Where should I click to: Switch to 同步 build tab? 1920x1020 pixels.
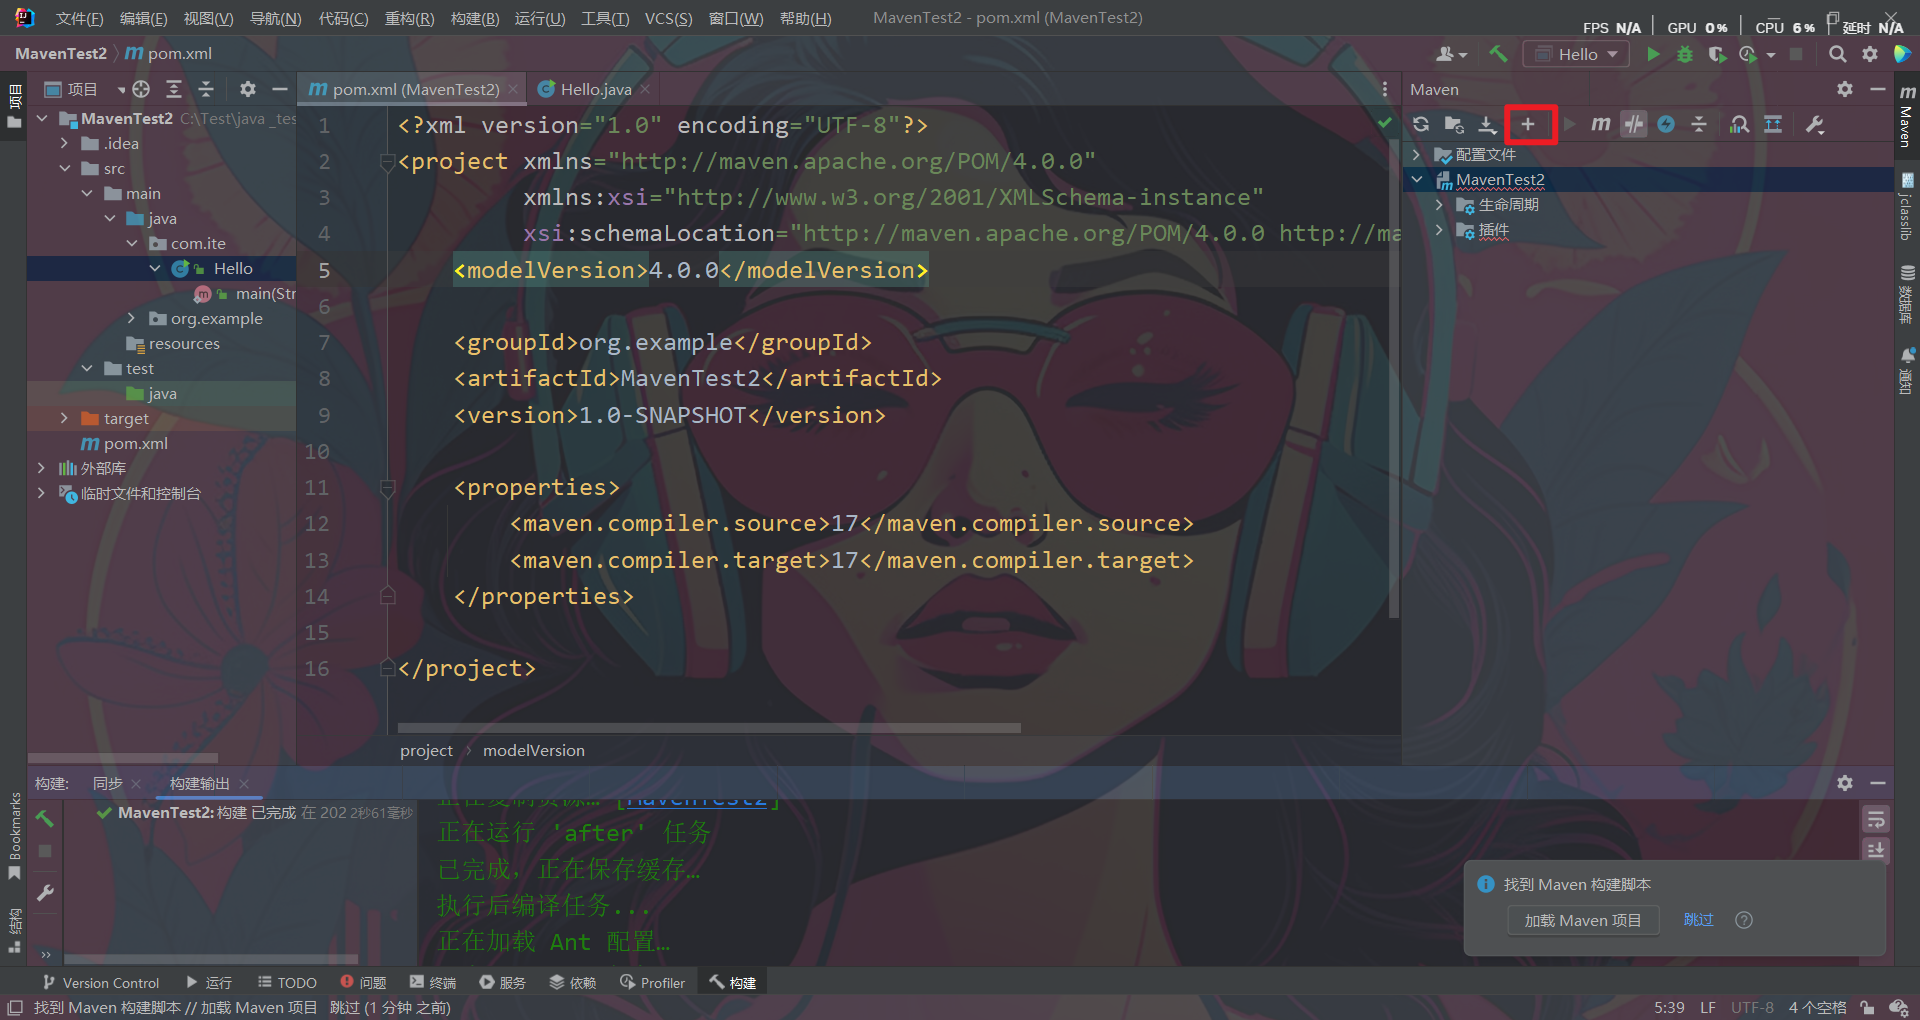[x=107, y=783]
